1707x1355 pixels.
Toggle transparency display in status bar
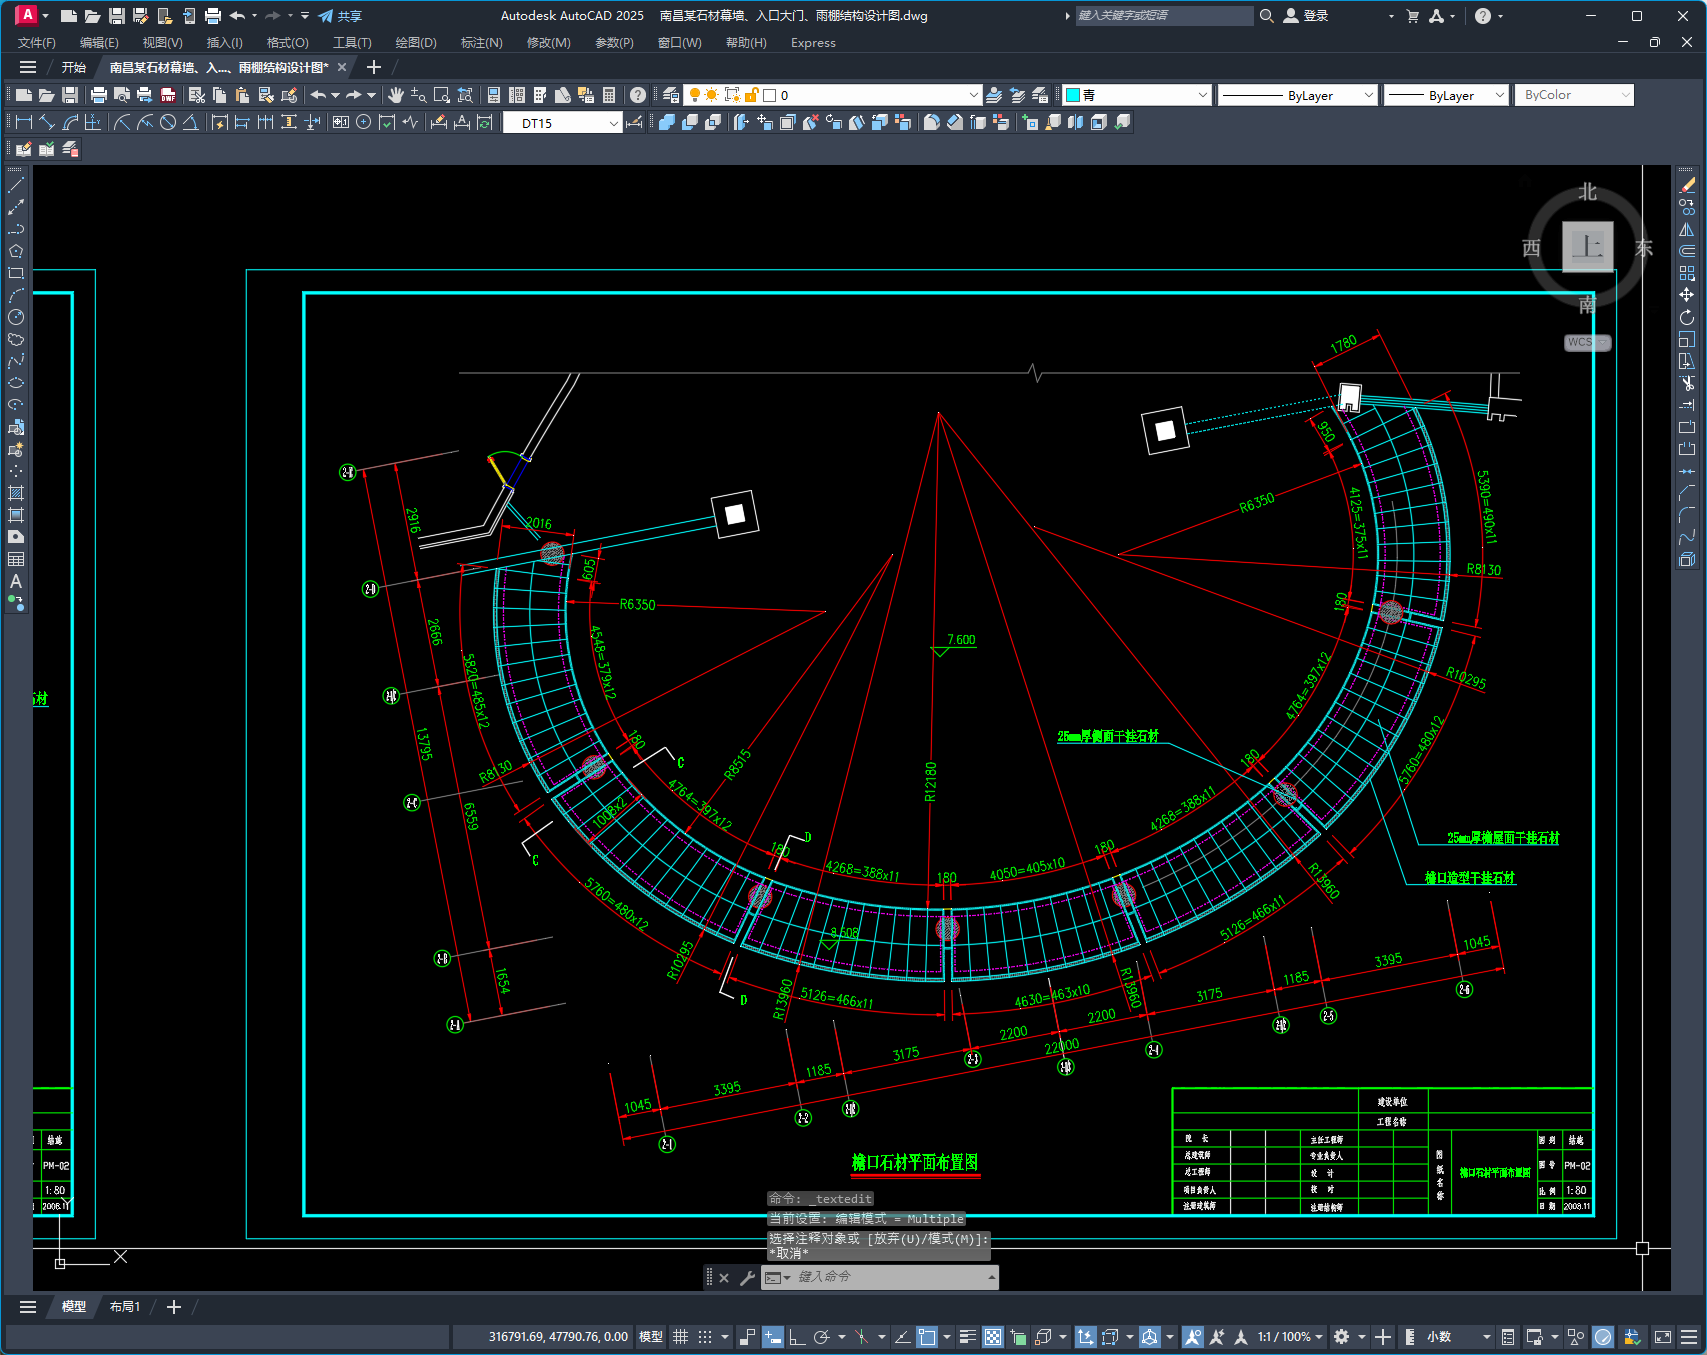tap(993, 1337)
